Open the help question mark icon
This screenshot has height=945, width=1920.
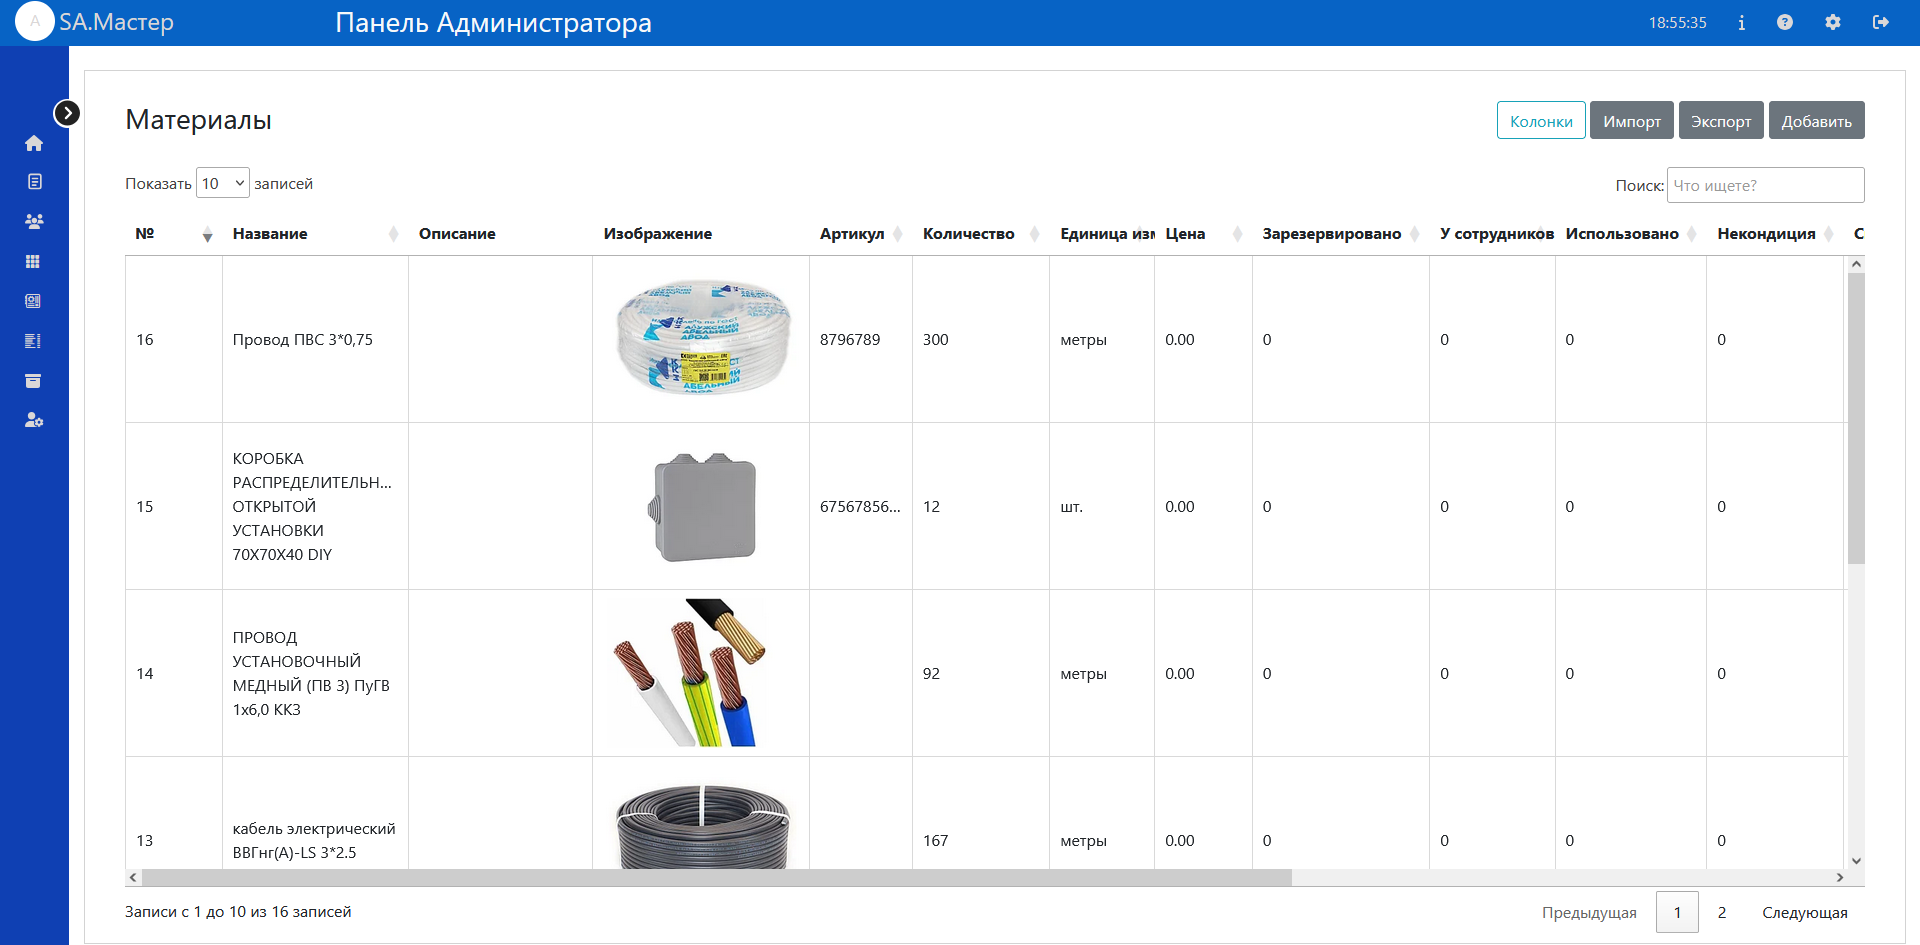[1785, 22]
